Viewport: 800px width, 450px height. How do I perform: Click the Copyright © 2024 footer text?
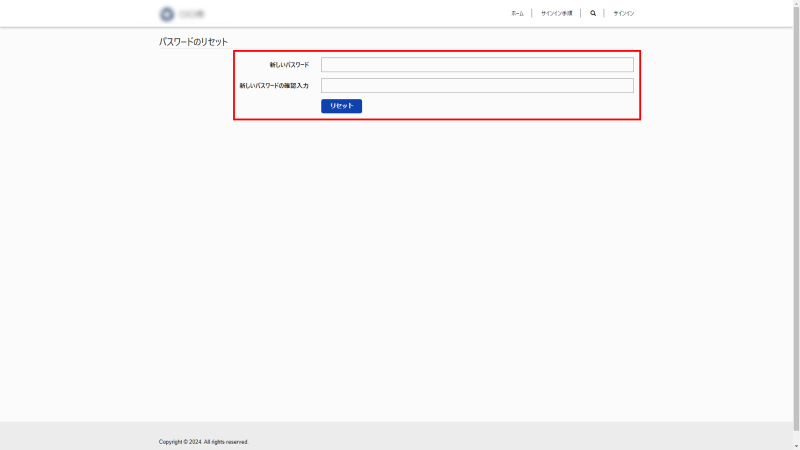[204, 441]
